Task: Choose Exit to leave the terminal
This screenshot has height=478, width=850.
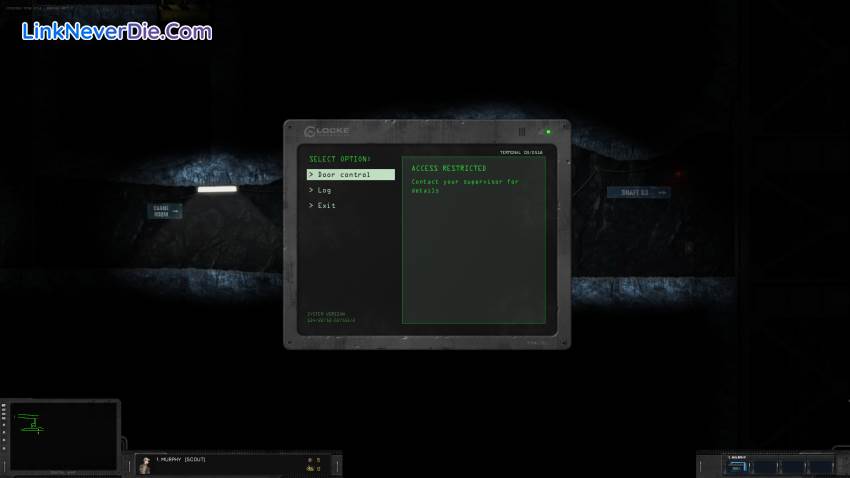Action: (x=326, y=206)
